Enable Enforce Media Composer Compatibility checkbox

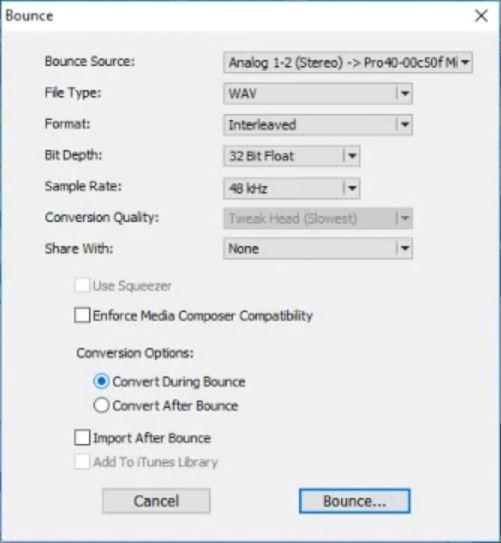(82, 315)
